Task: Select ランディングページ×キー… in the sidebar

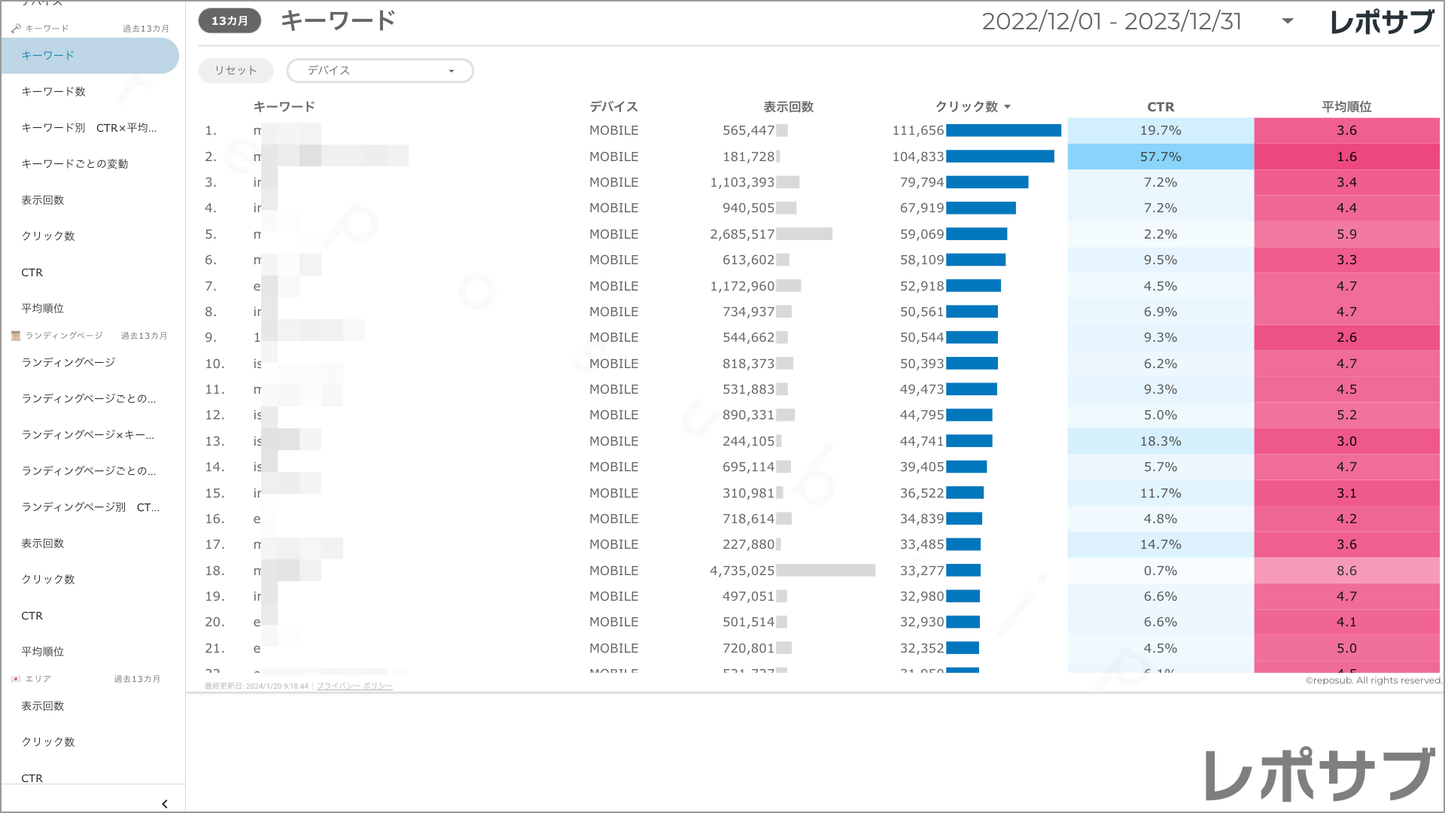Action: pyautogui.click(x=88, y=435)
